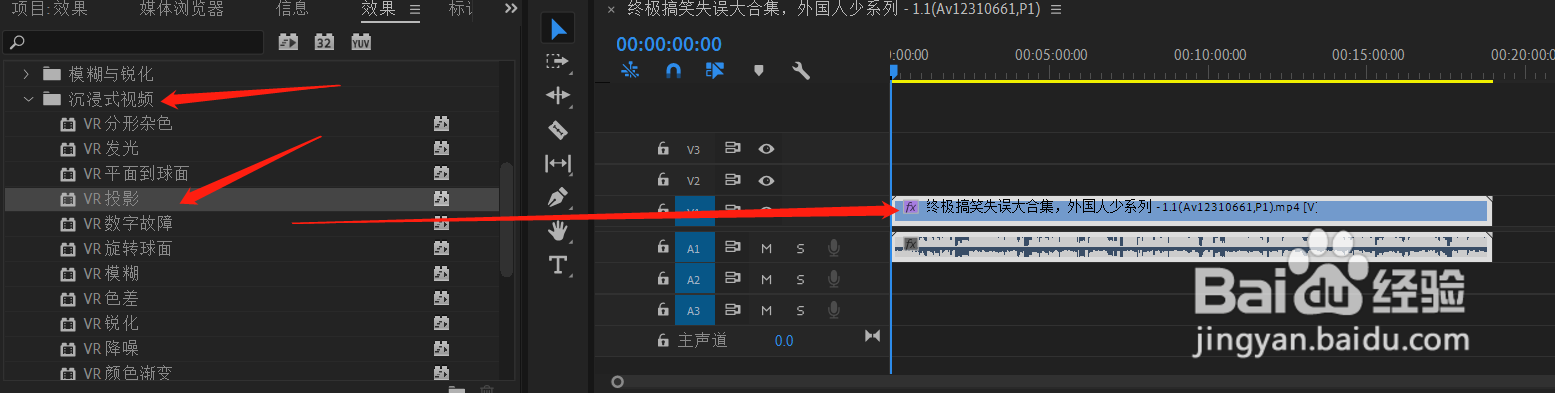
Task: Select the Pen tool
Action: point(558,197)
